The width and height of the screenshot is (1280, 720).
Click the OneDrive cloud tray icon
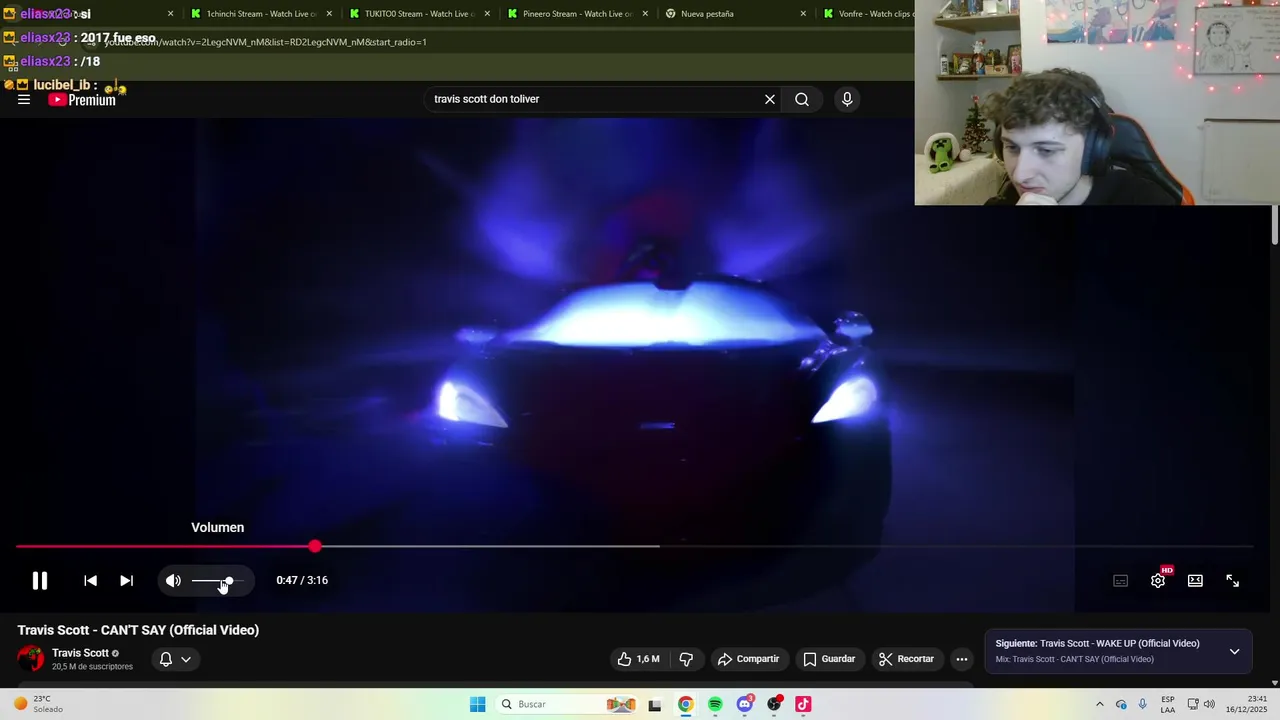click(1121, 704)
